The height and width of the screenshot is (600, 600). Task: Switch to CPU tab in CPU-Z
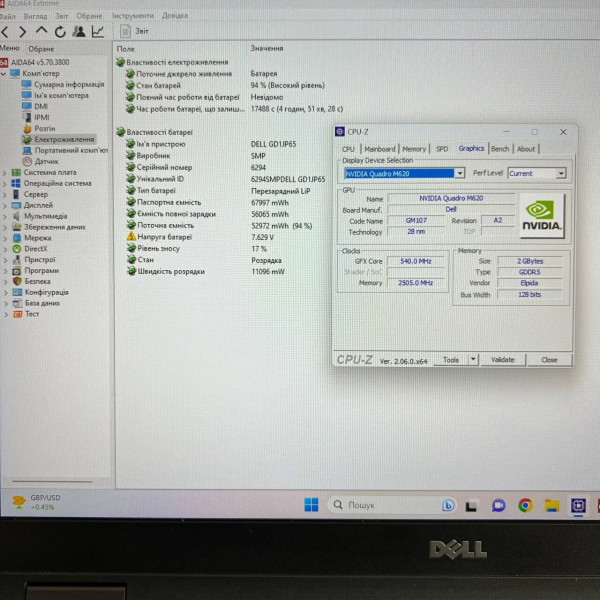[348, 149]
